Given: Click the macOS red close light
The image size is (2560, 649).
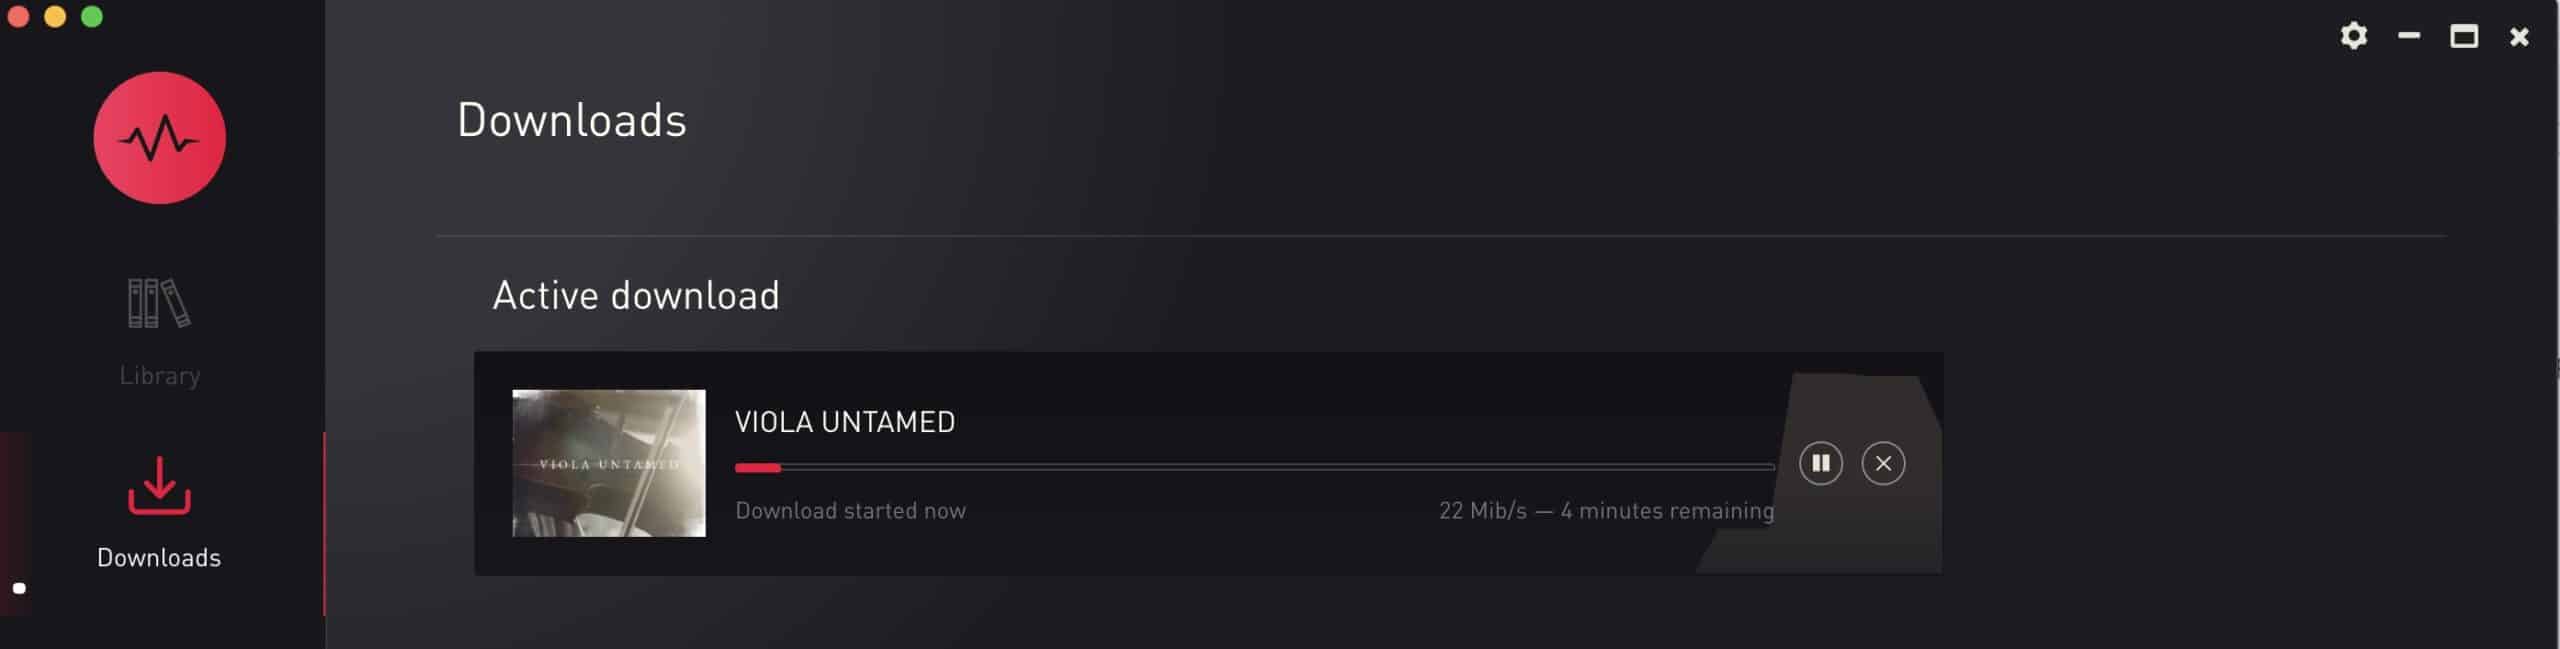Looking at the screenshot, I should [18, 16].
